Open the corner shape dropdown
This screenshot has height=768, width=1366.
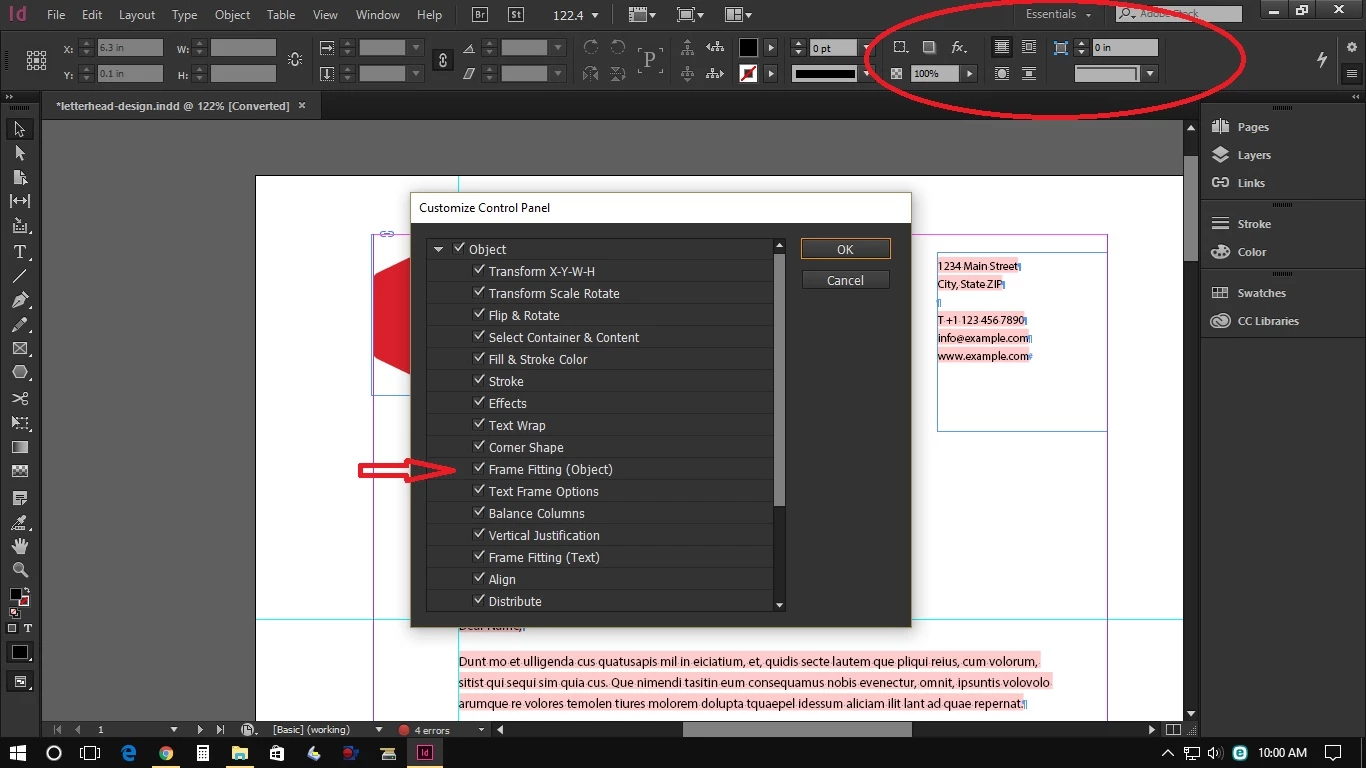pos(1150,74)
